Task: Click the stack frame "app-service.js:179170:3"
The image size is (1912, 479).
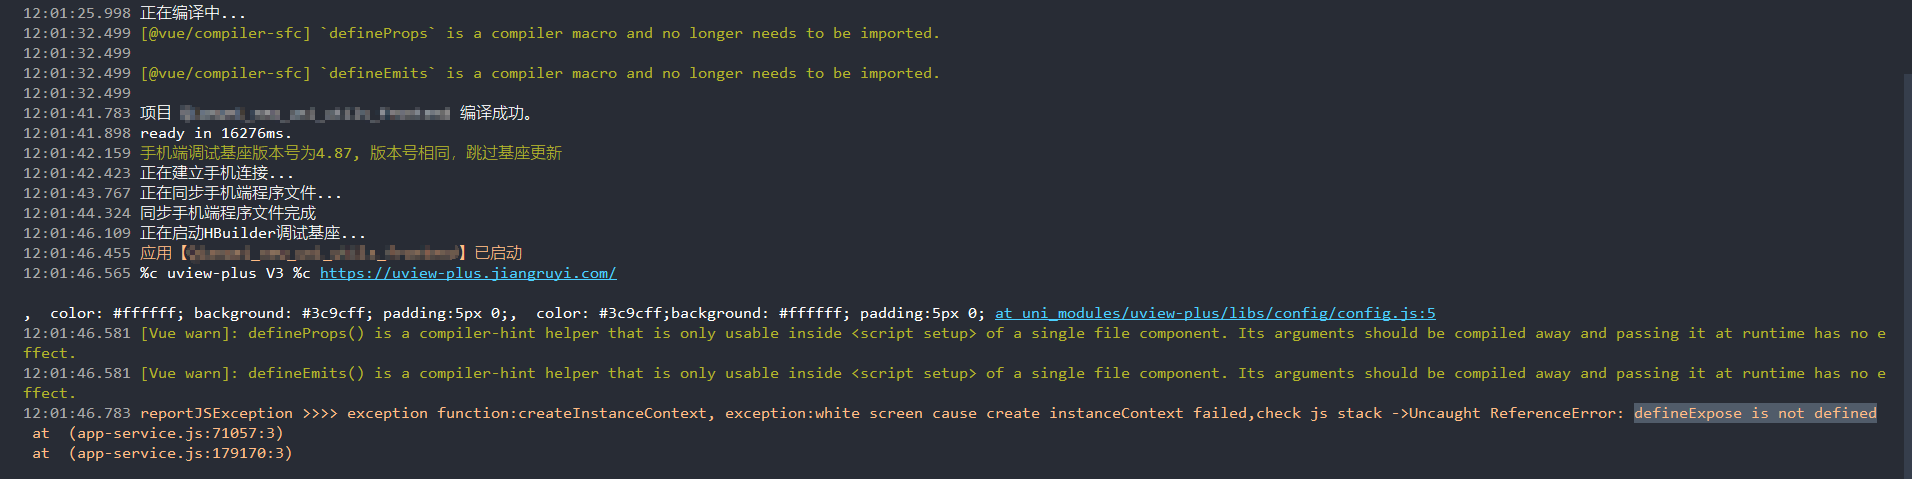Action: (180, 453)
